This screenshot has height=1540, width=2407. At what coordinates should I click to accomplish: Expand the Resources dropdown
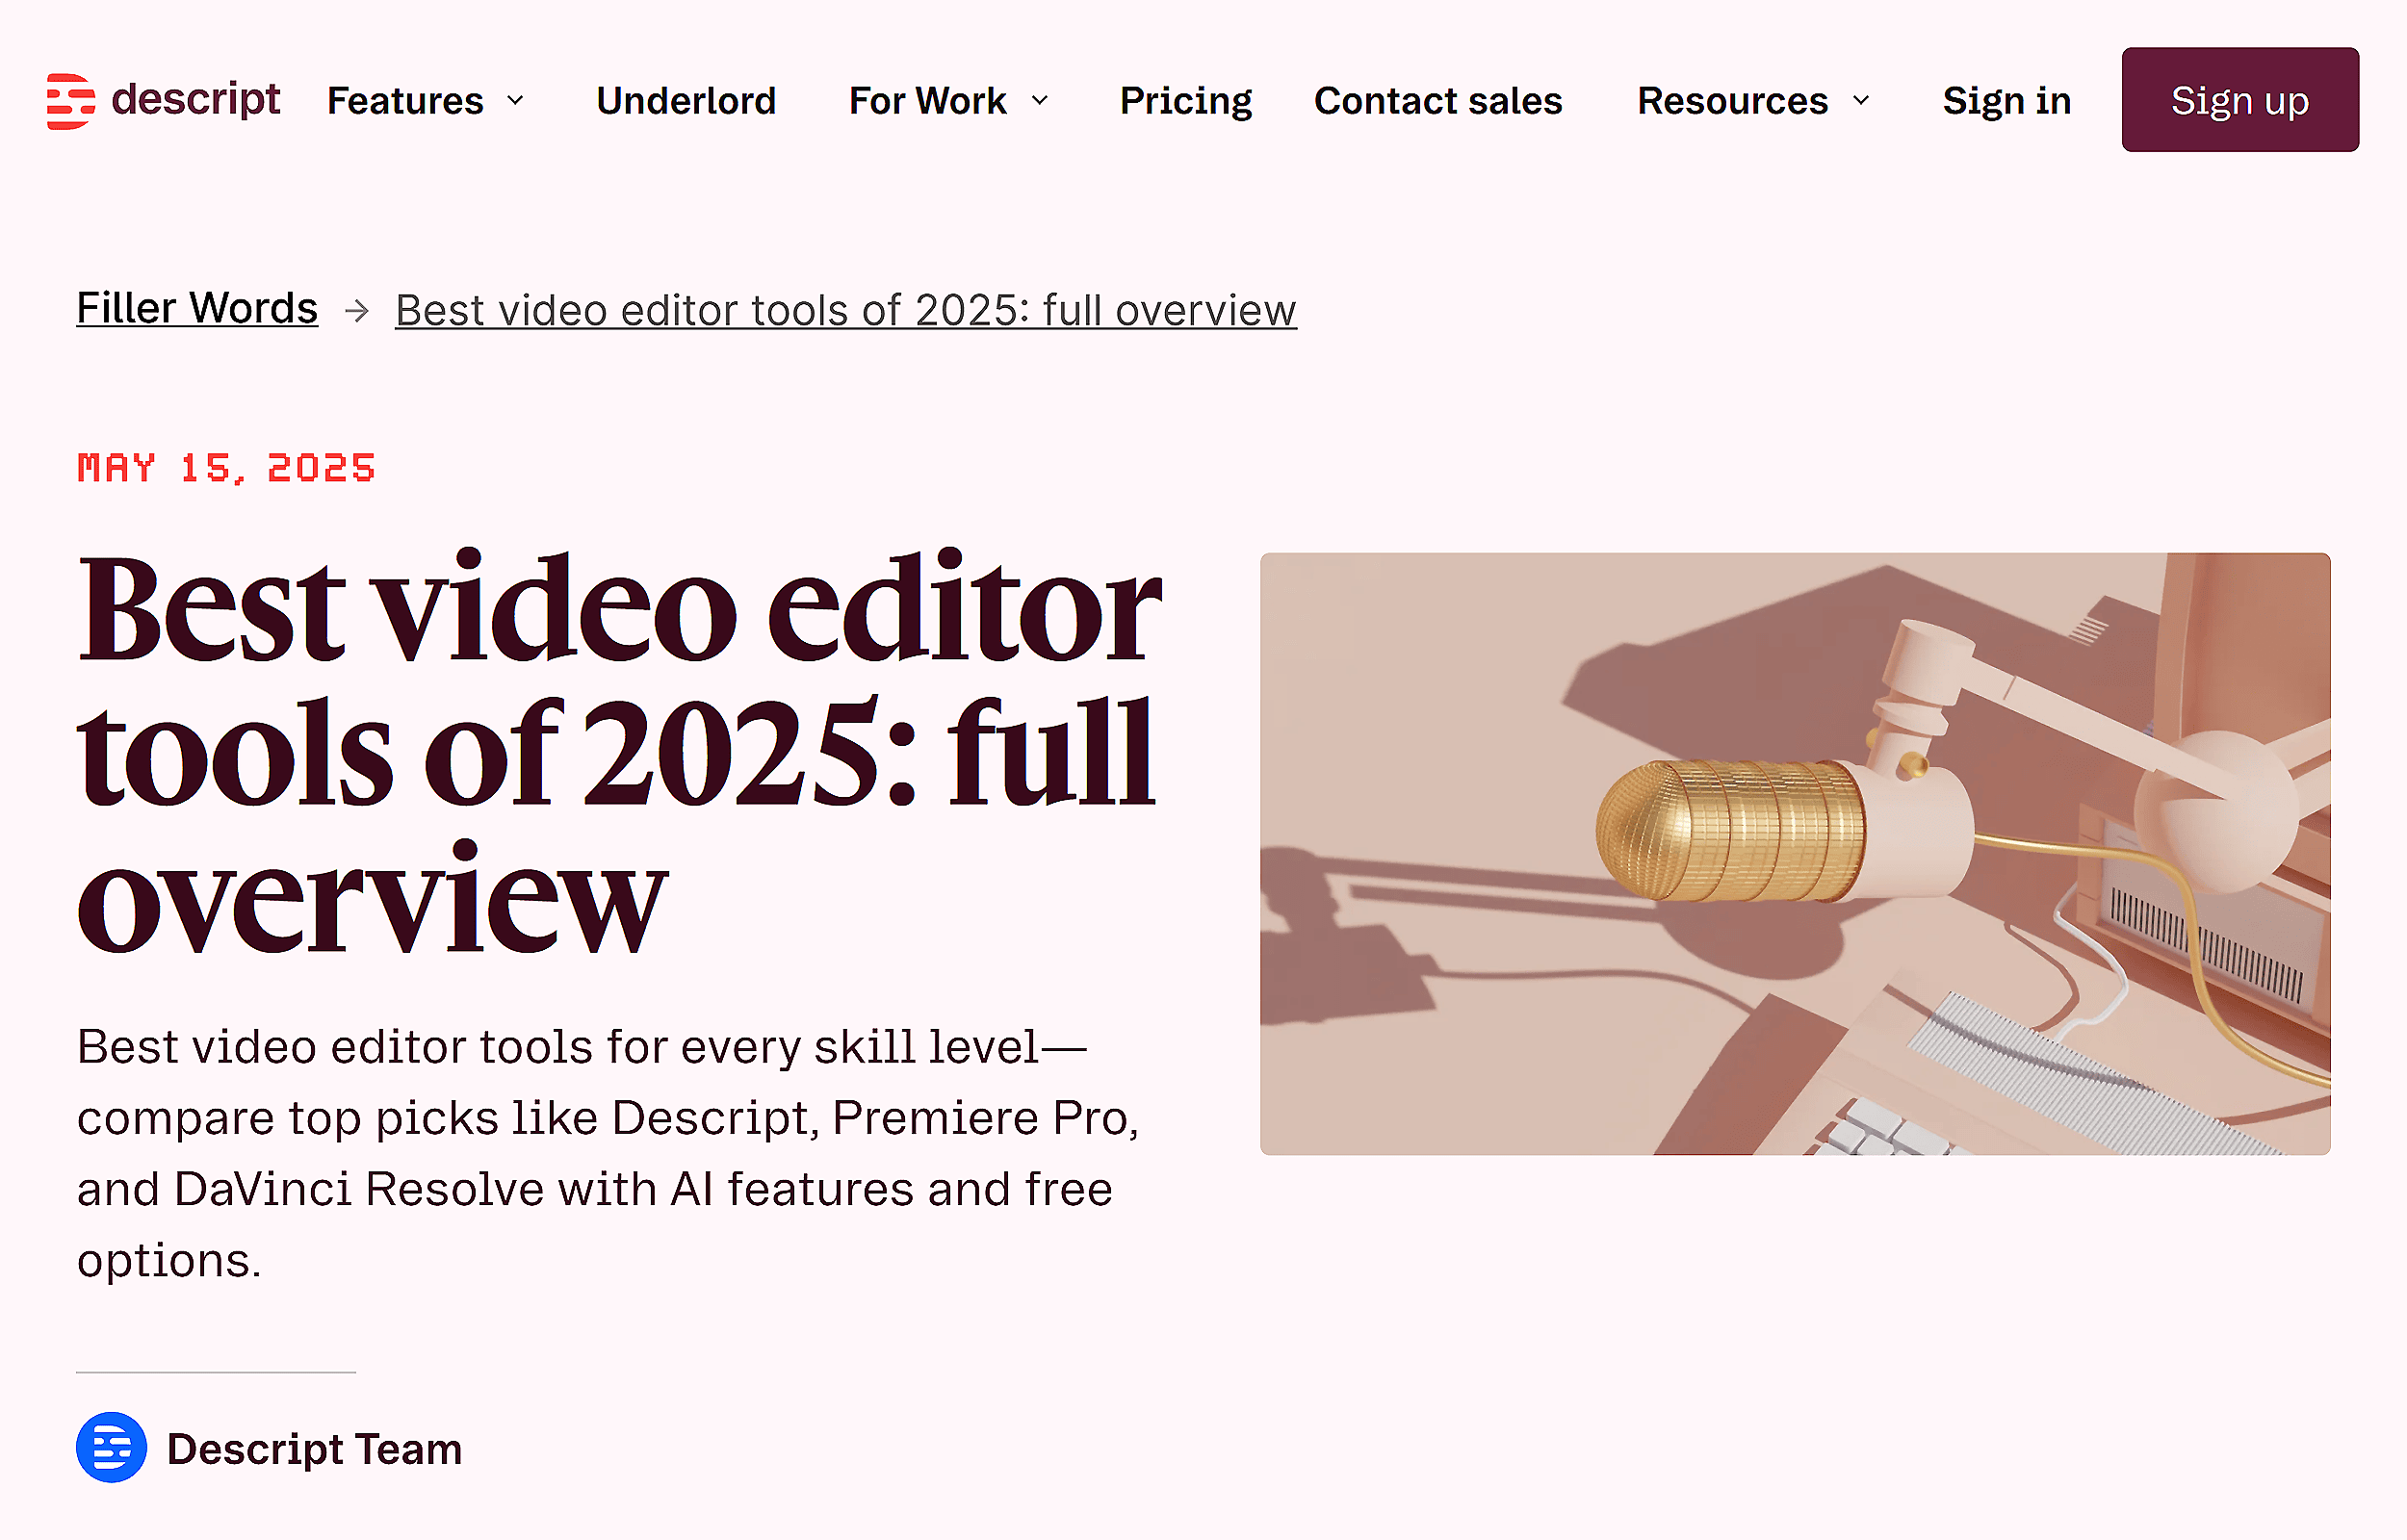coord(1861,101)
